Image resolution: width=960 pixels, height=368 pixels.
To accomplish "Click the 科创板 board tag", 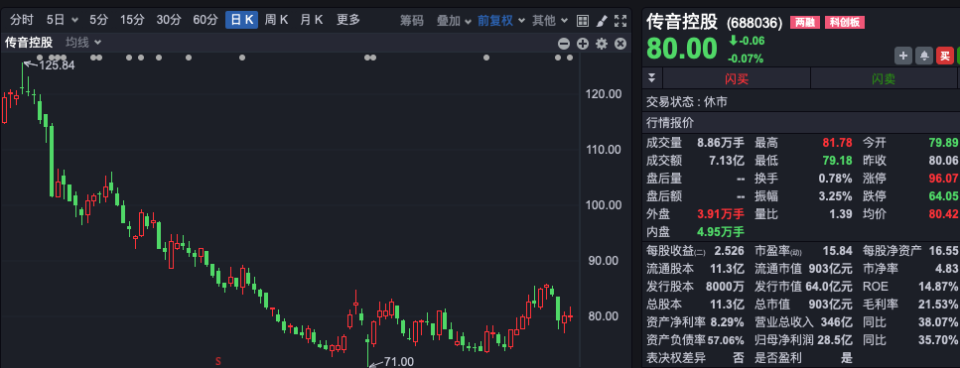I will pyautogui.click(x=844, y=23).
